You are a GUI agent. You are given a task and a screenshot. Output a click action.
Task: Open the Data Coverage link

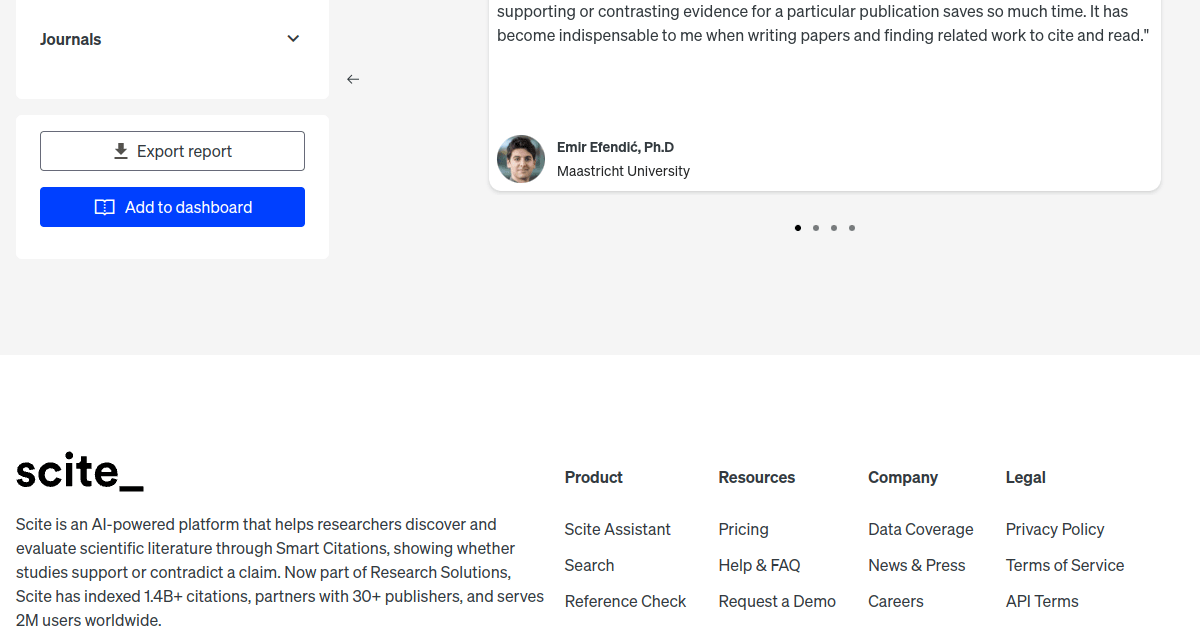pyautogui.click(x=920, y=529)
